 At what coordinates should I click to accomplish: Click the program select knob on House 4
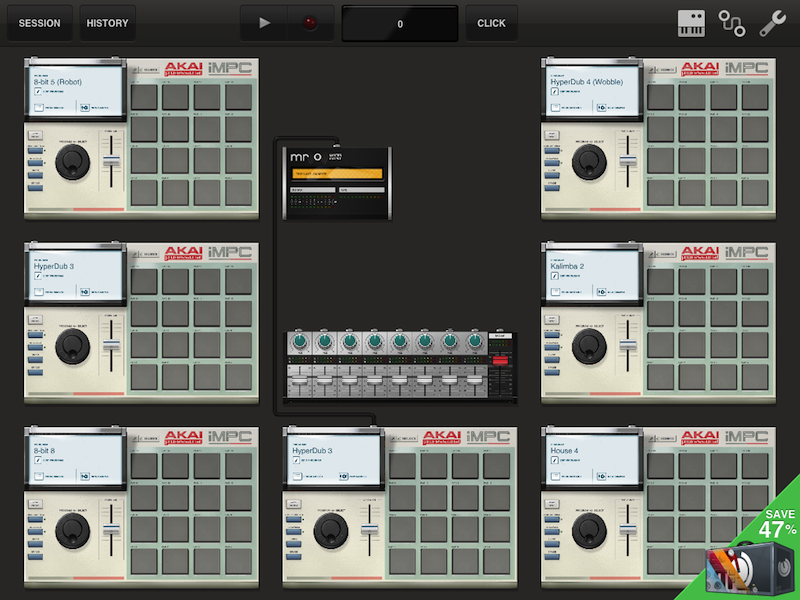click(x=589, y=531)
